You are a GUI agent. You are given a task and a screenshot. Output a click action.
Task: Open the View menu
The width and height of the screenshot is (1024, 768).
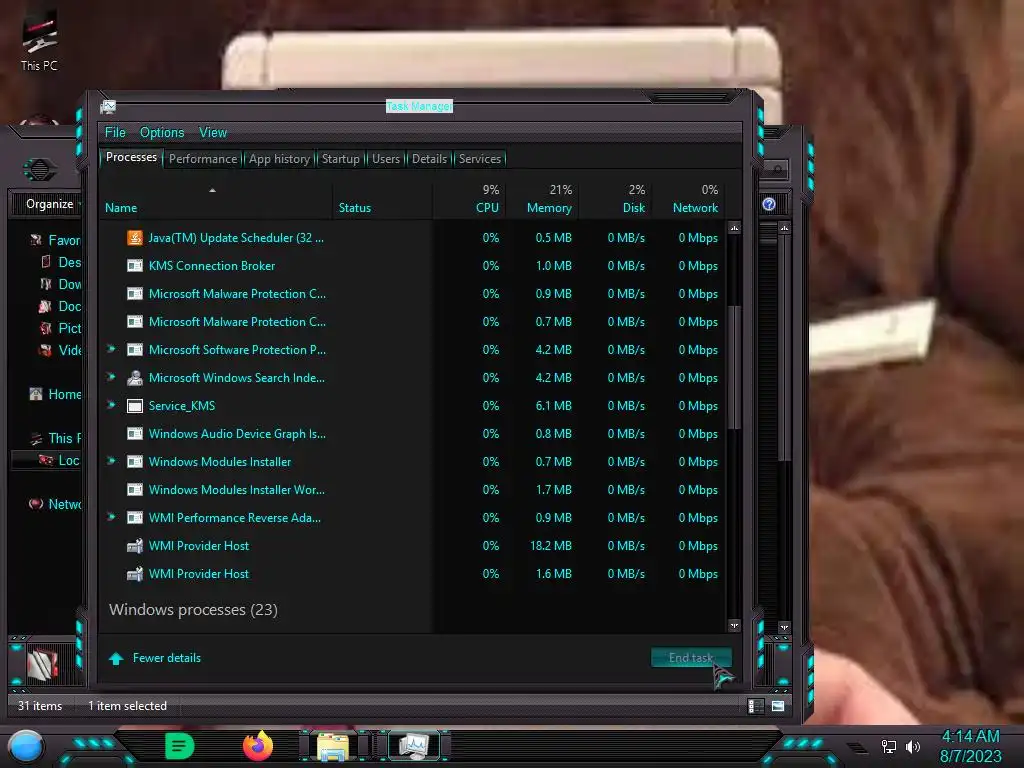(213, 133)
